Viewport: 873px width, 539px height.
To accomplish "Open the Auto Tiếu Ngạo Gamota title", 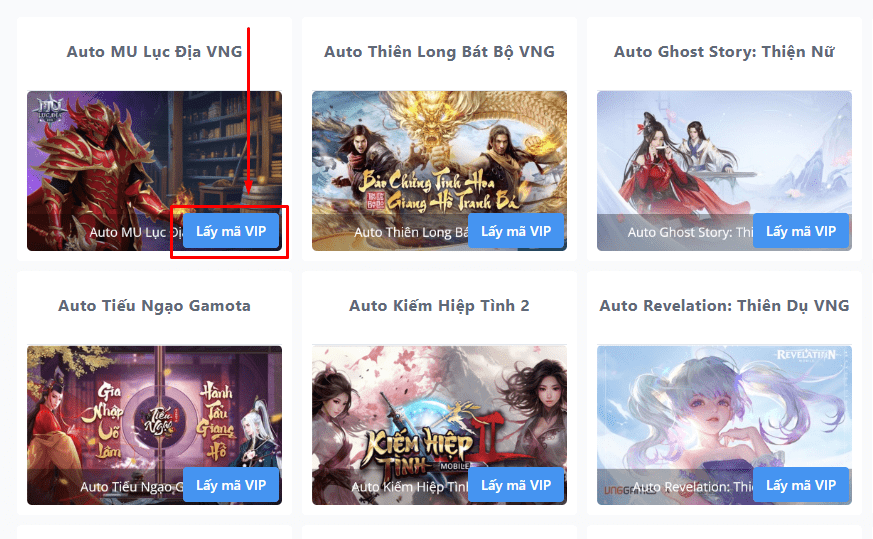I will (154, 306).
